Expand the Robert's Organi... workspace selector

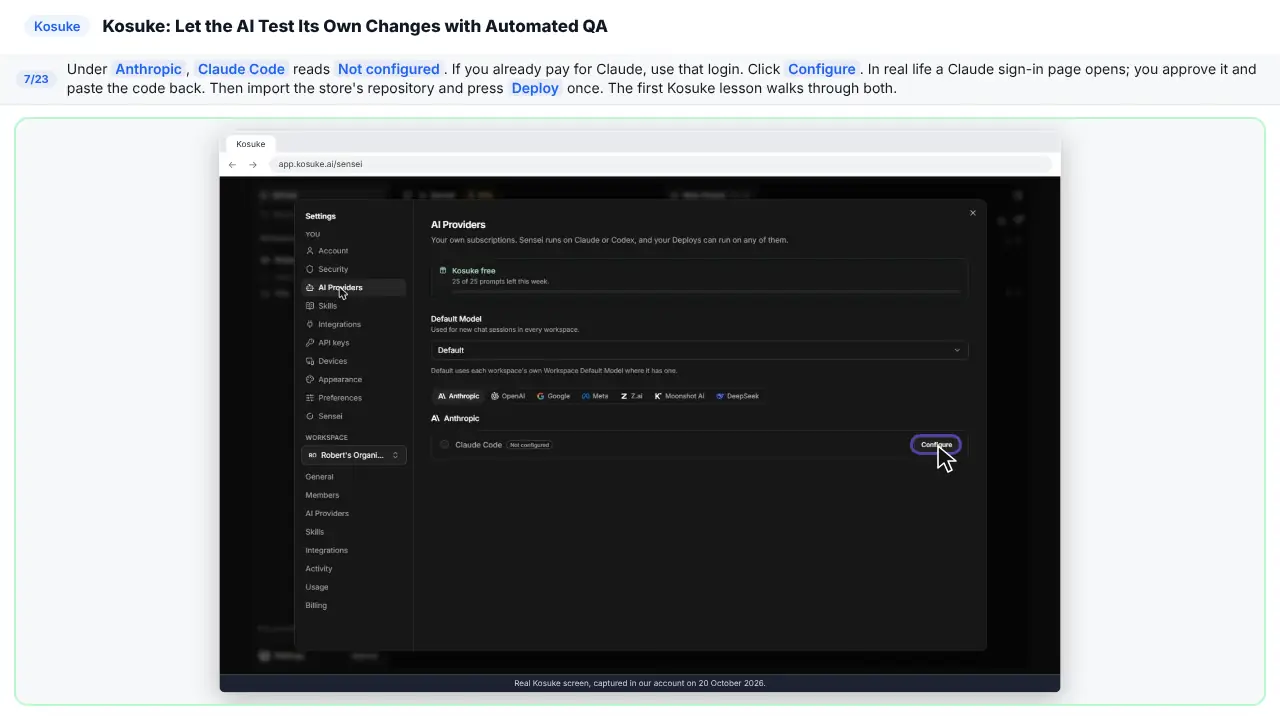tap(354, 455)
